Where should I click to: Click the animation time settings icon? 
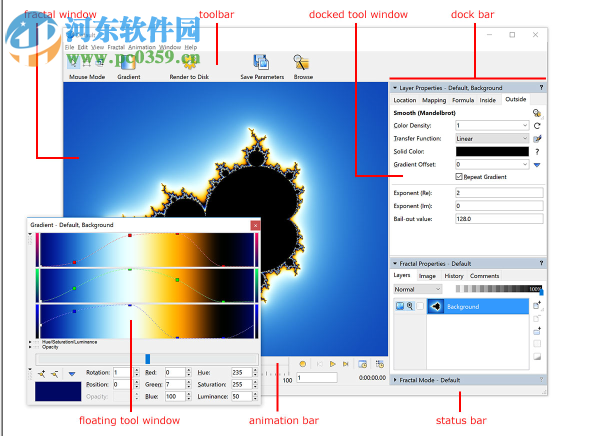coord(362,364)
